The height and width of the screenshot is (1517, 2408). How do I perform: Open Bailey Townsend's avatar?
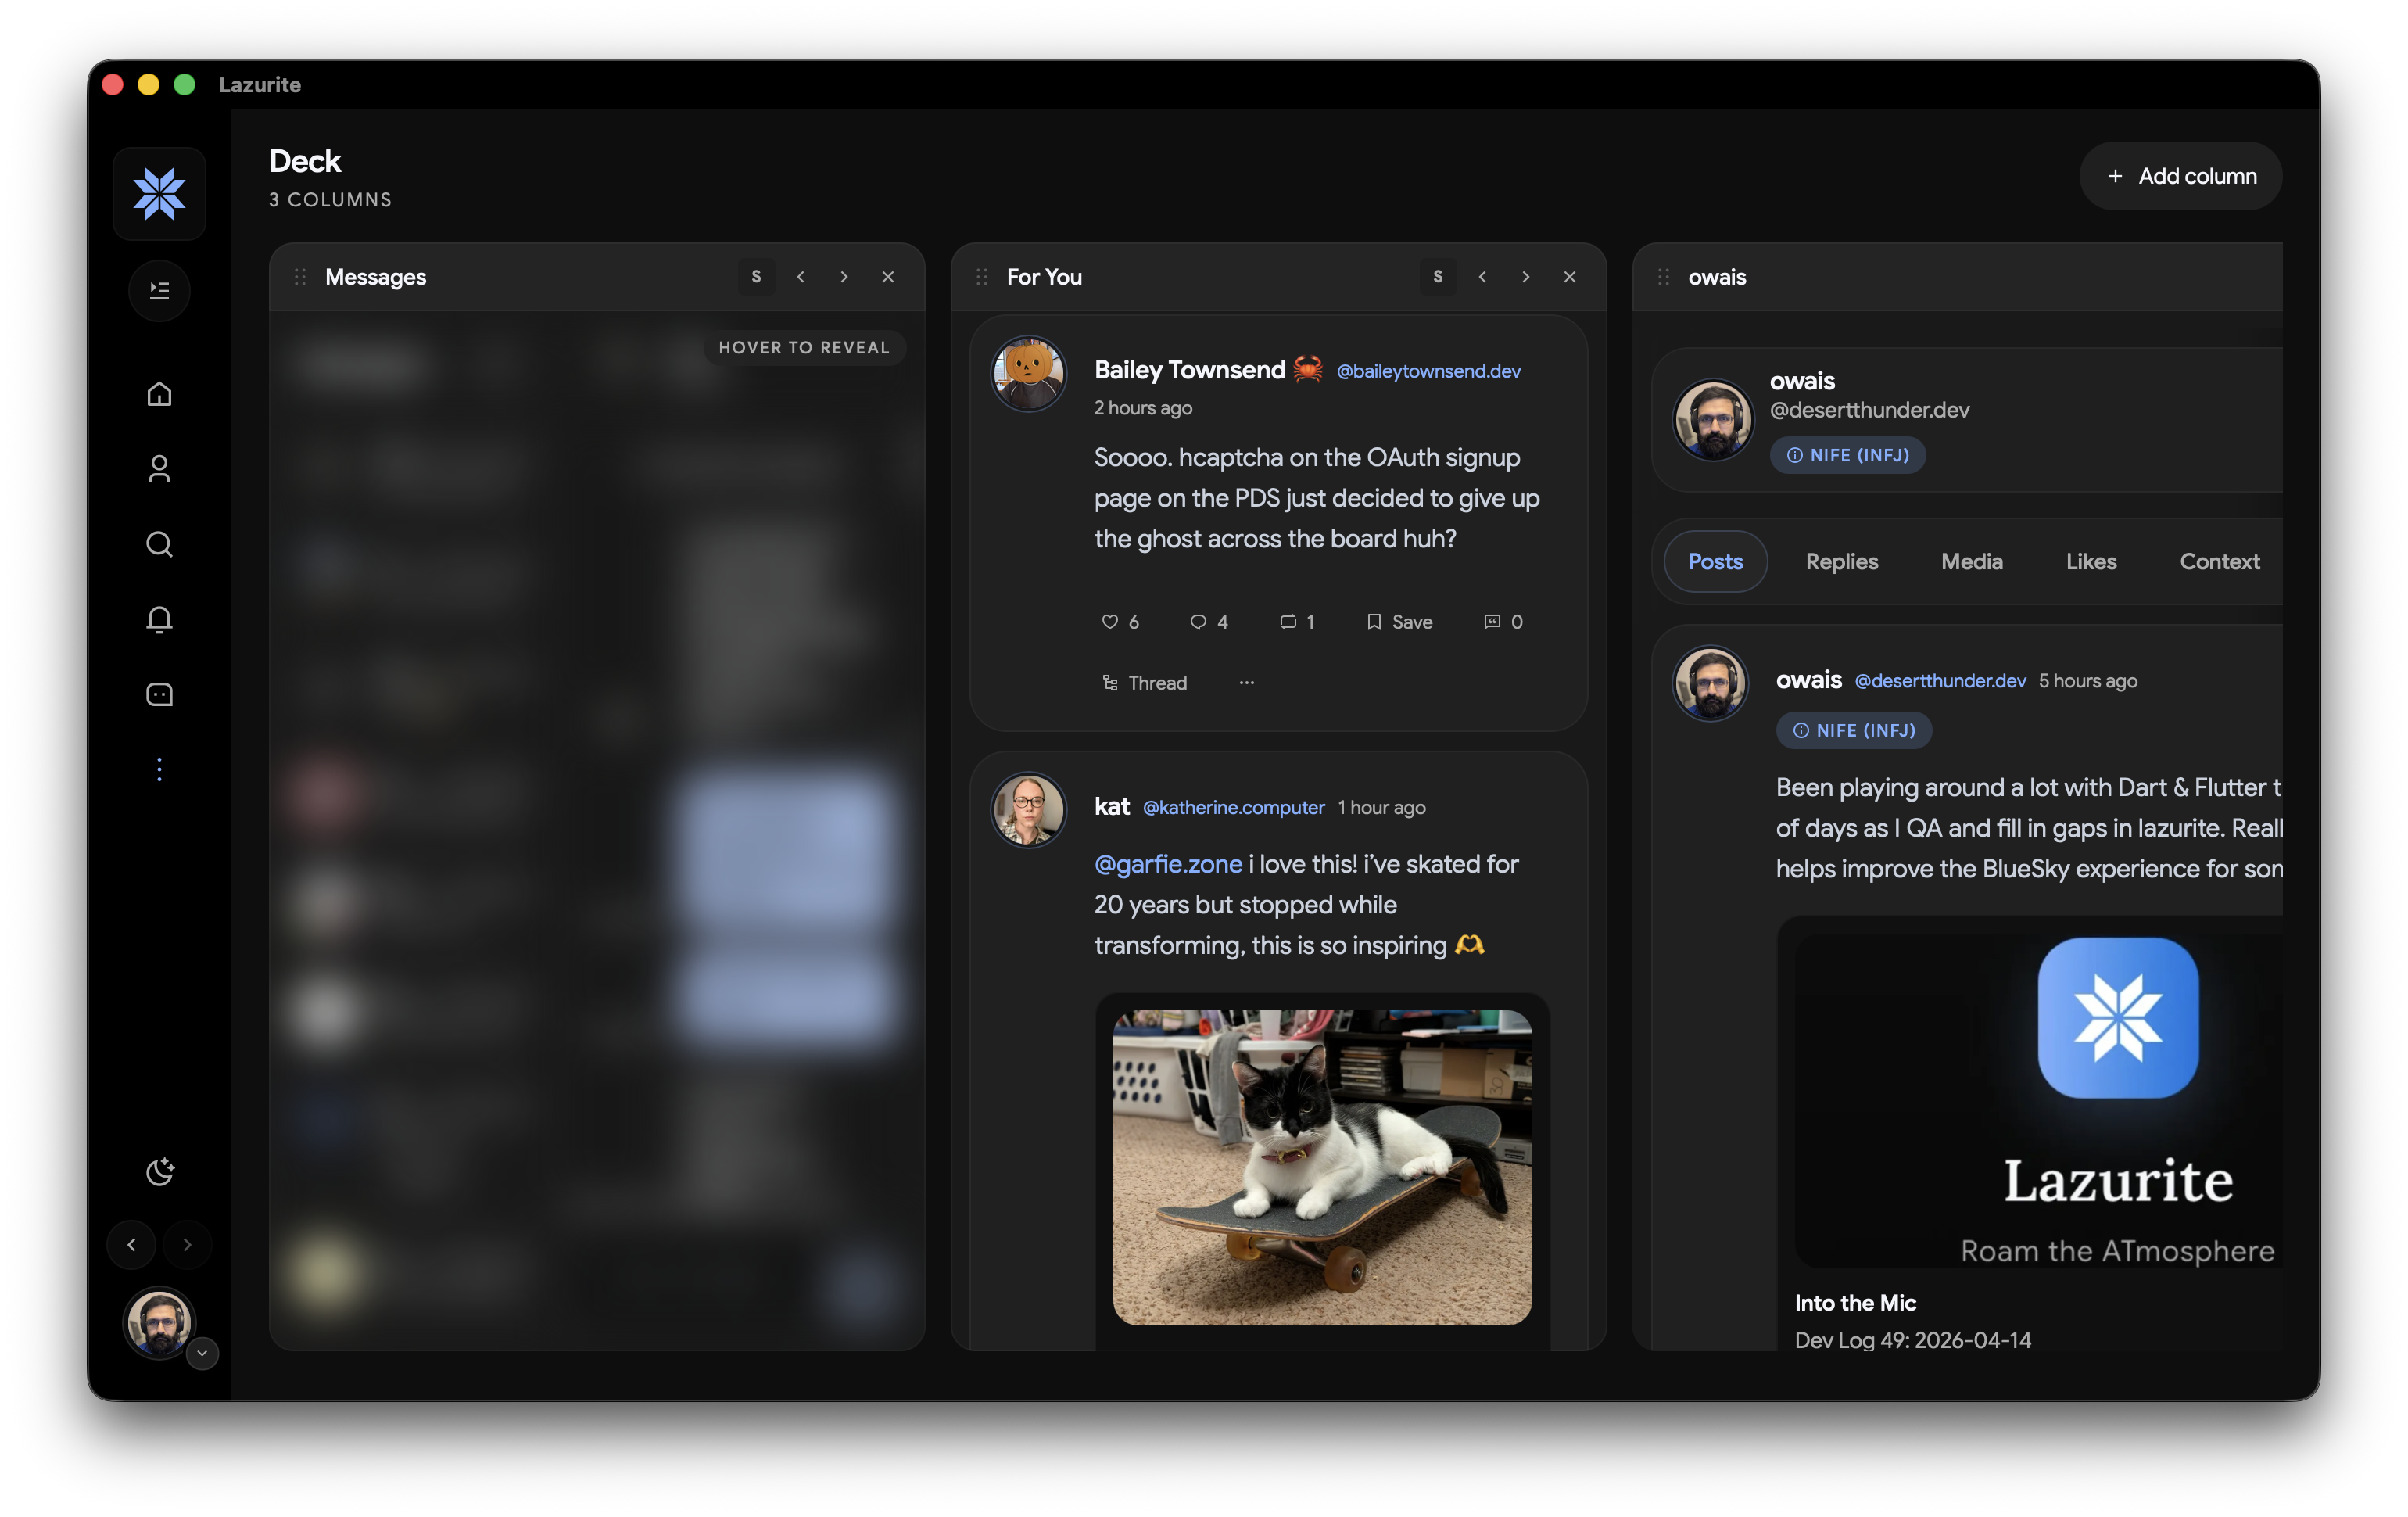(1028, 374)
